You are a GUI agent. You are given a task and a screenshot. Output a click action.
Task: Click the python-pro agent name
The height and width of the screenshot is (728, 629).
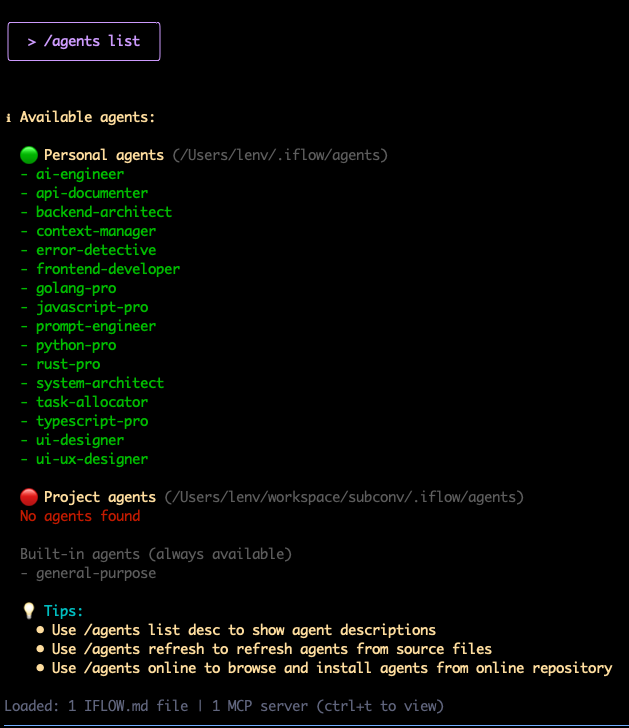tap(76, 345)
